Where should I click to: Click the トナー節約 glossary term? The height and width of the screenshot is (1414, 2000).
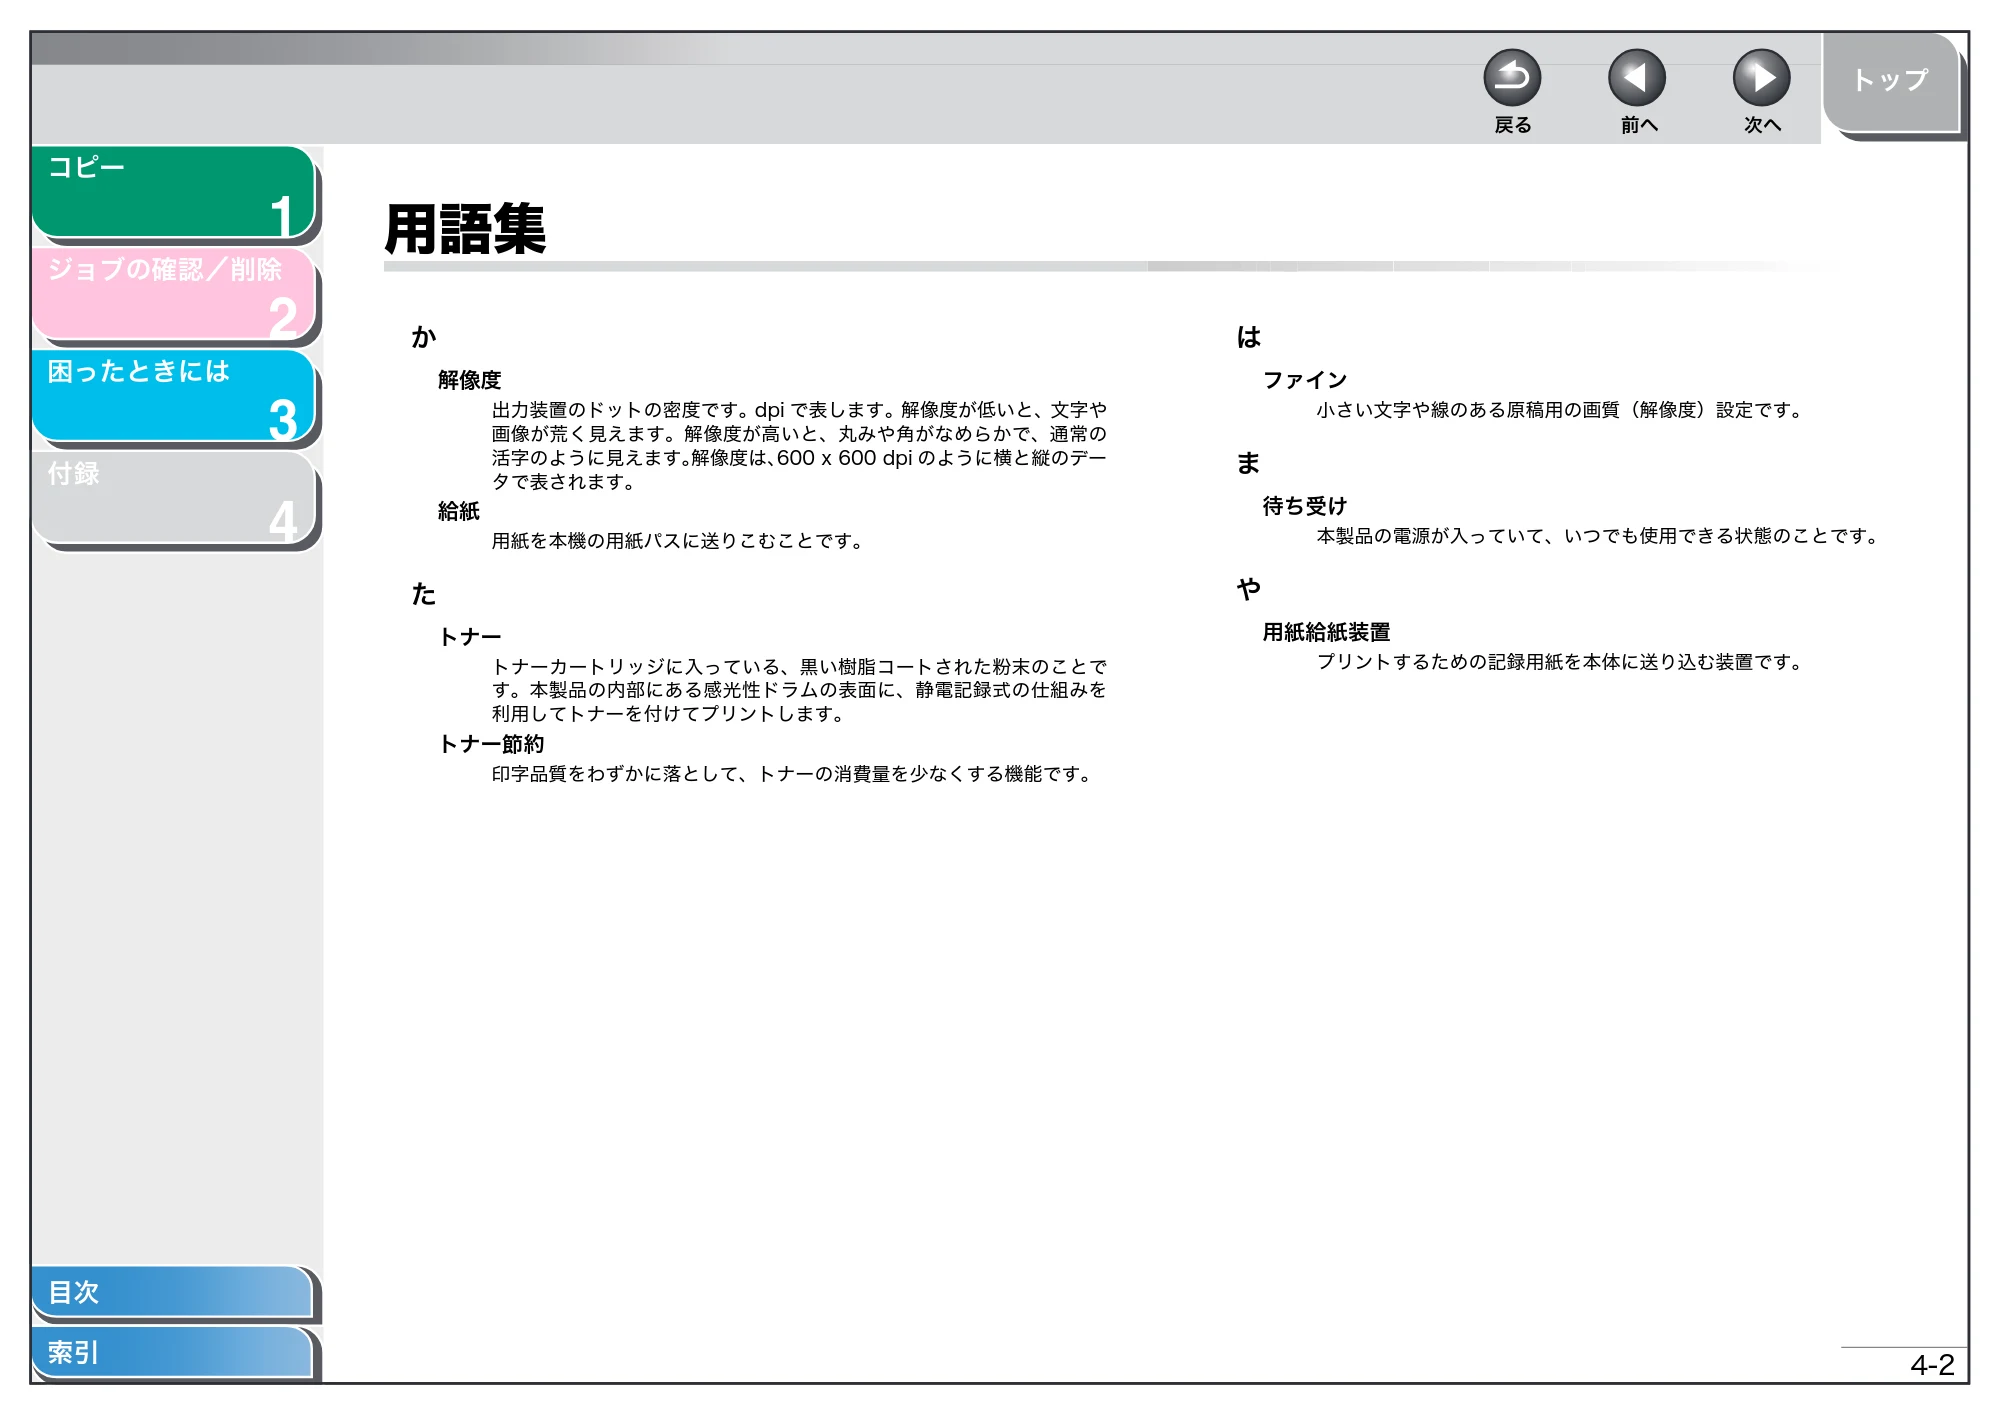tap(491, 744)
